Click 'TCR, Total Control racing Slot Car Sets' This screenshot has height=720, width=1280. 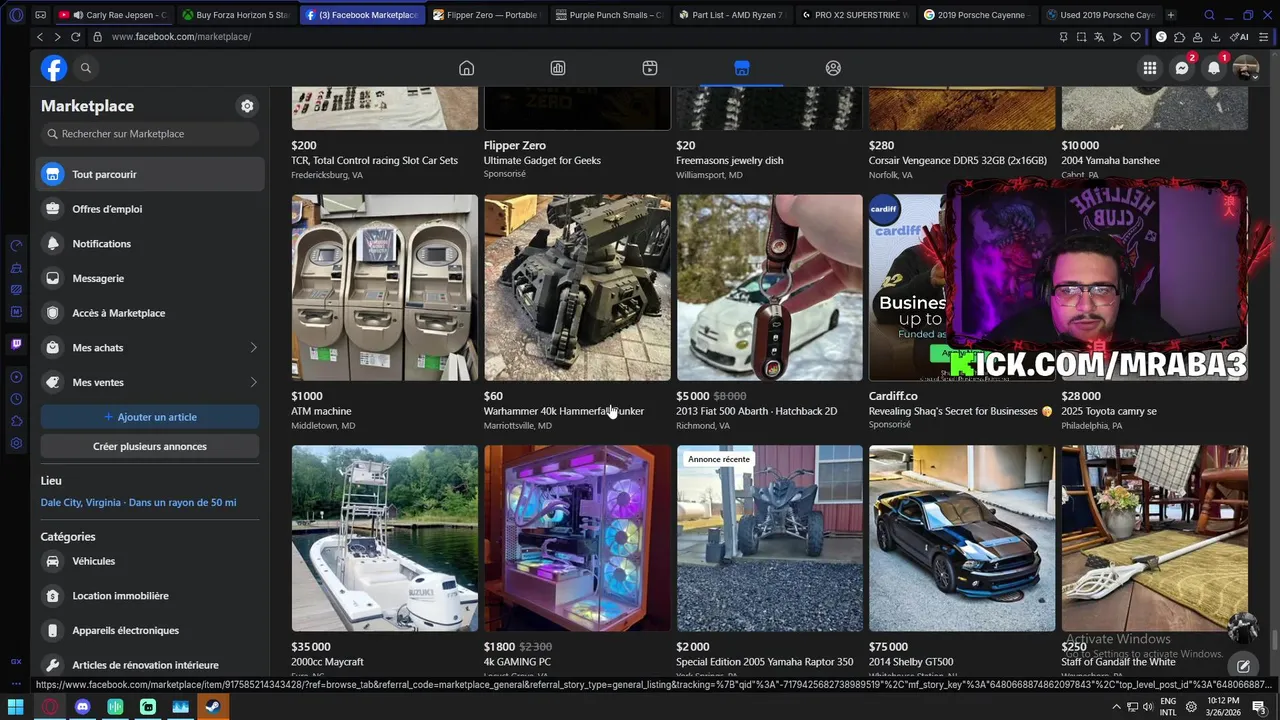click(x=375, y=160)
